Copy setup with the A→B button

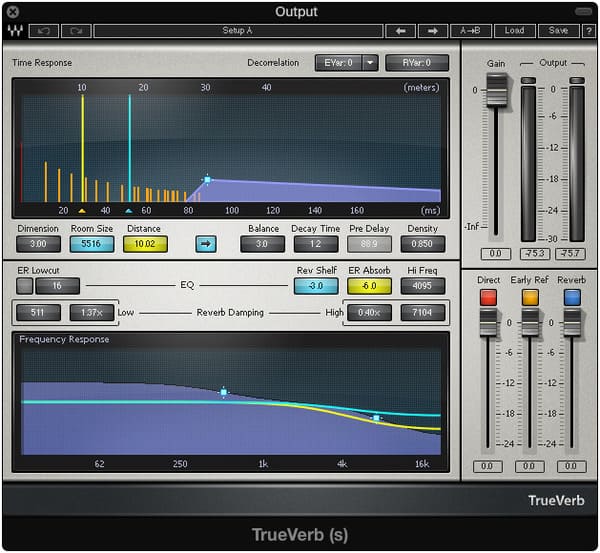(470, 31)
